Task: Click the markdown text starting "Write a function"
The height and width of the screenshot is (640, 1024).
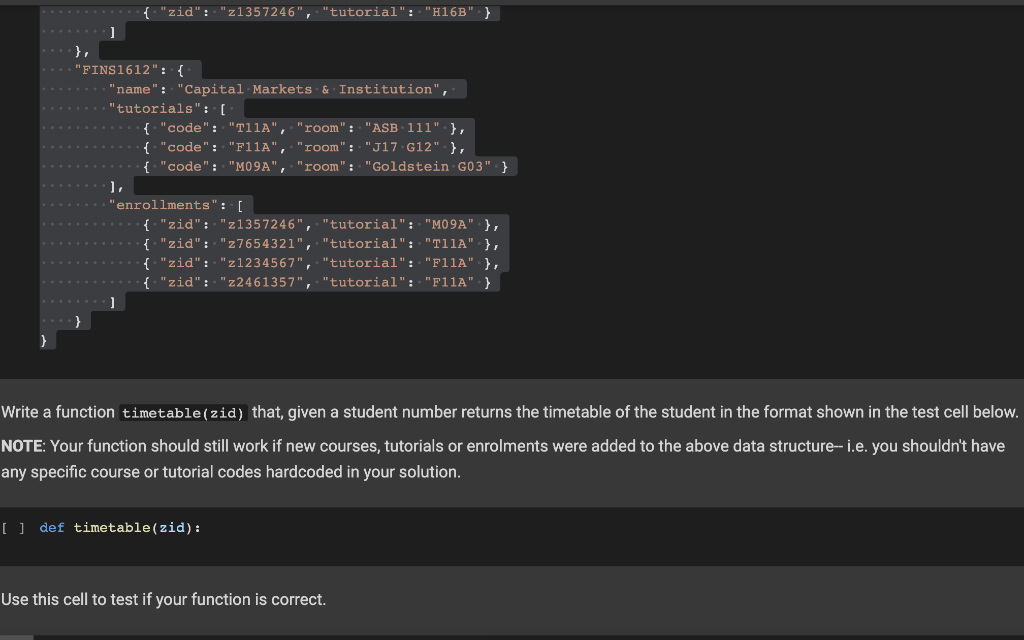Action: [57, 412]
